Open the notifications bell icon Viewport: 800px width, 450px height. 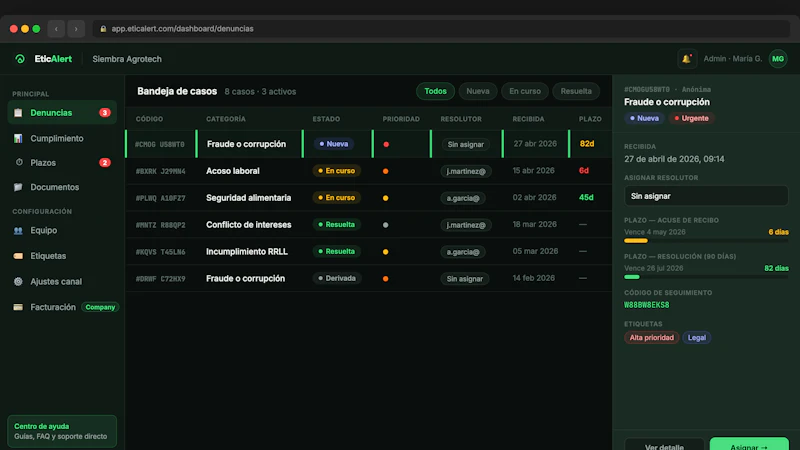pos(687,59)
